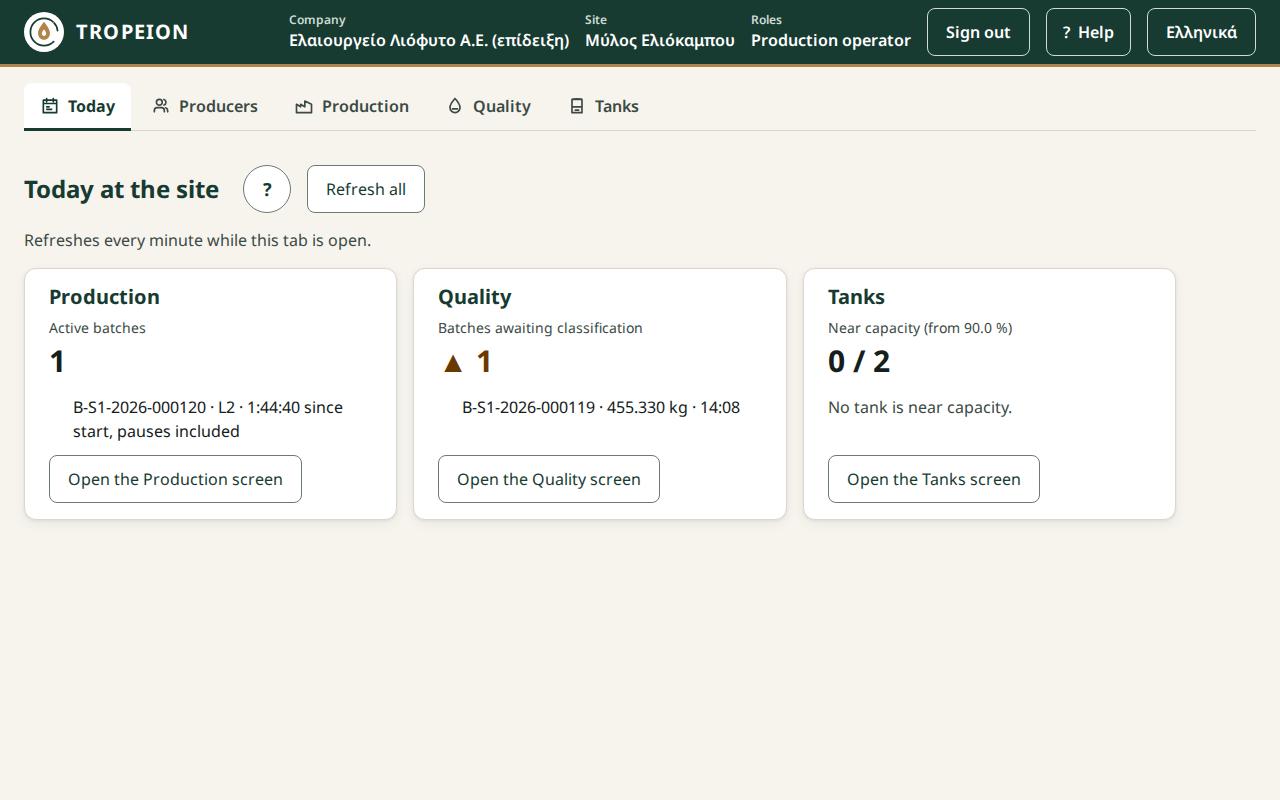This screenshot has height=800, width=1280.
Task: Click the Quality card title
Action: tap(475, 297)
